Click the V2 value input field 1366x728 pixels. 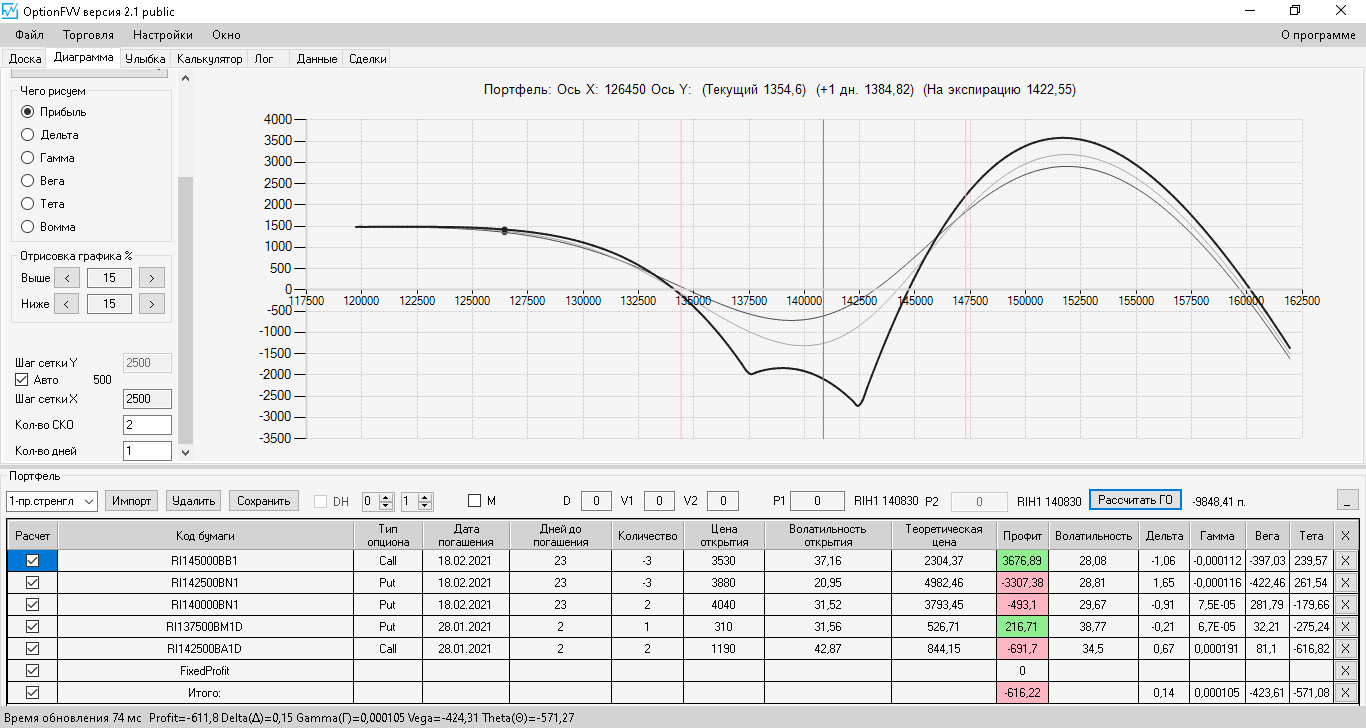click(x=723, y=501)
